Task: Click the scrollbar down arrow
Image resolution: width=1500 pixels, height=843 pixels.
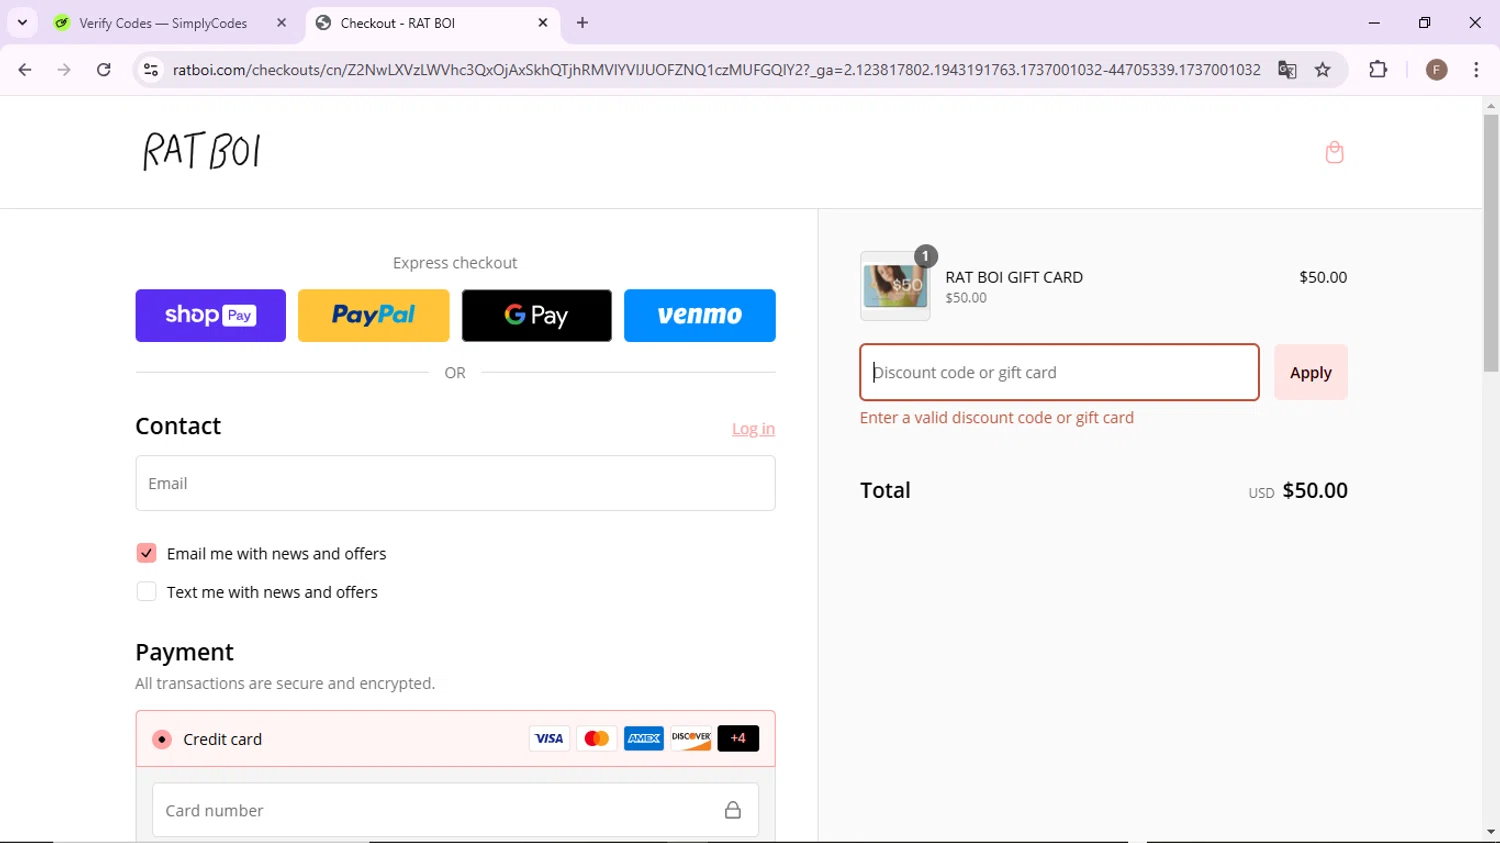Action: [x=1491, y=832]
